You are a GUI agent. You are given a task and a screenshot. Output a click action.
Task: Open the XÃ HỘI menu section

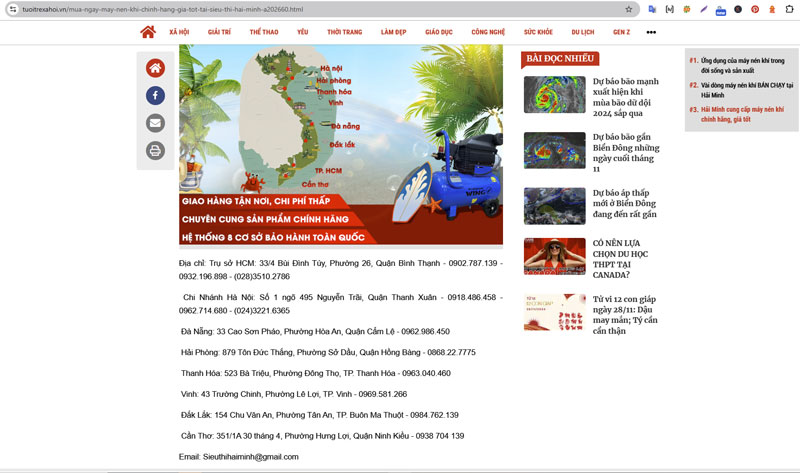(x=179, y=32)
